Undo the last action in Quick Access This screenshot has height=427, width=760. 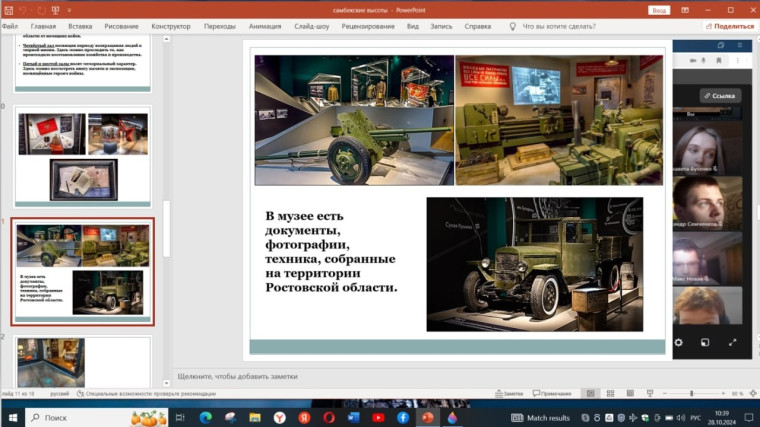[x=23, y=10]
